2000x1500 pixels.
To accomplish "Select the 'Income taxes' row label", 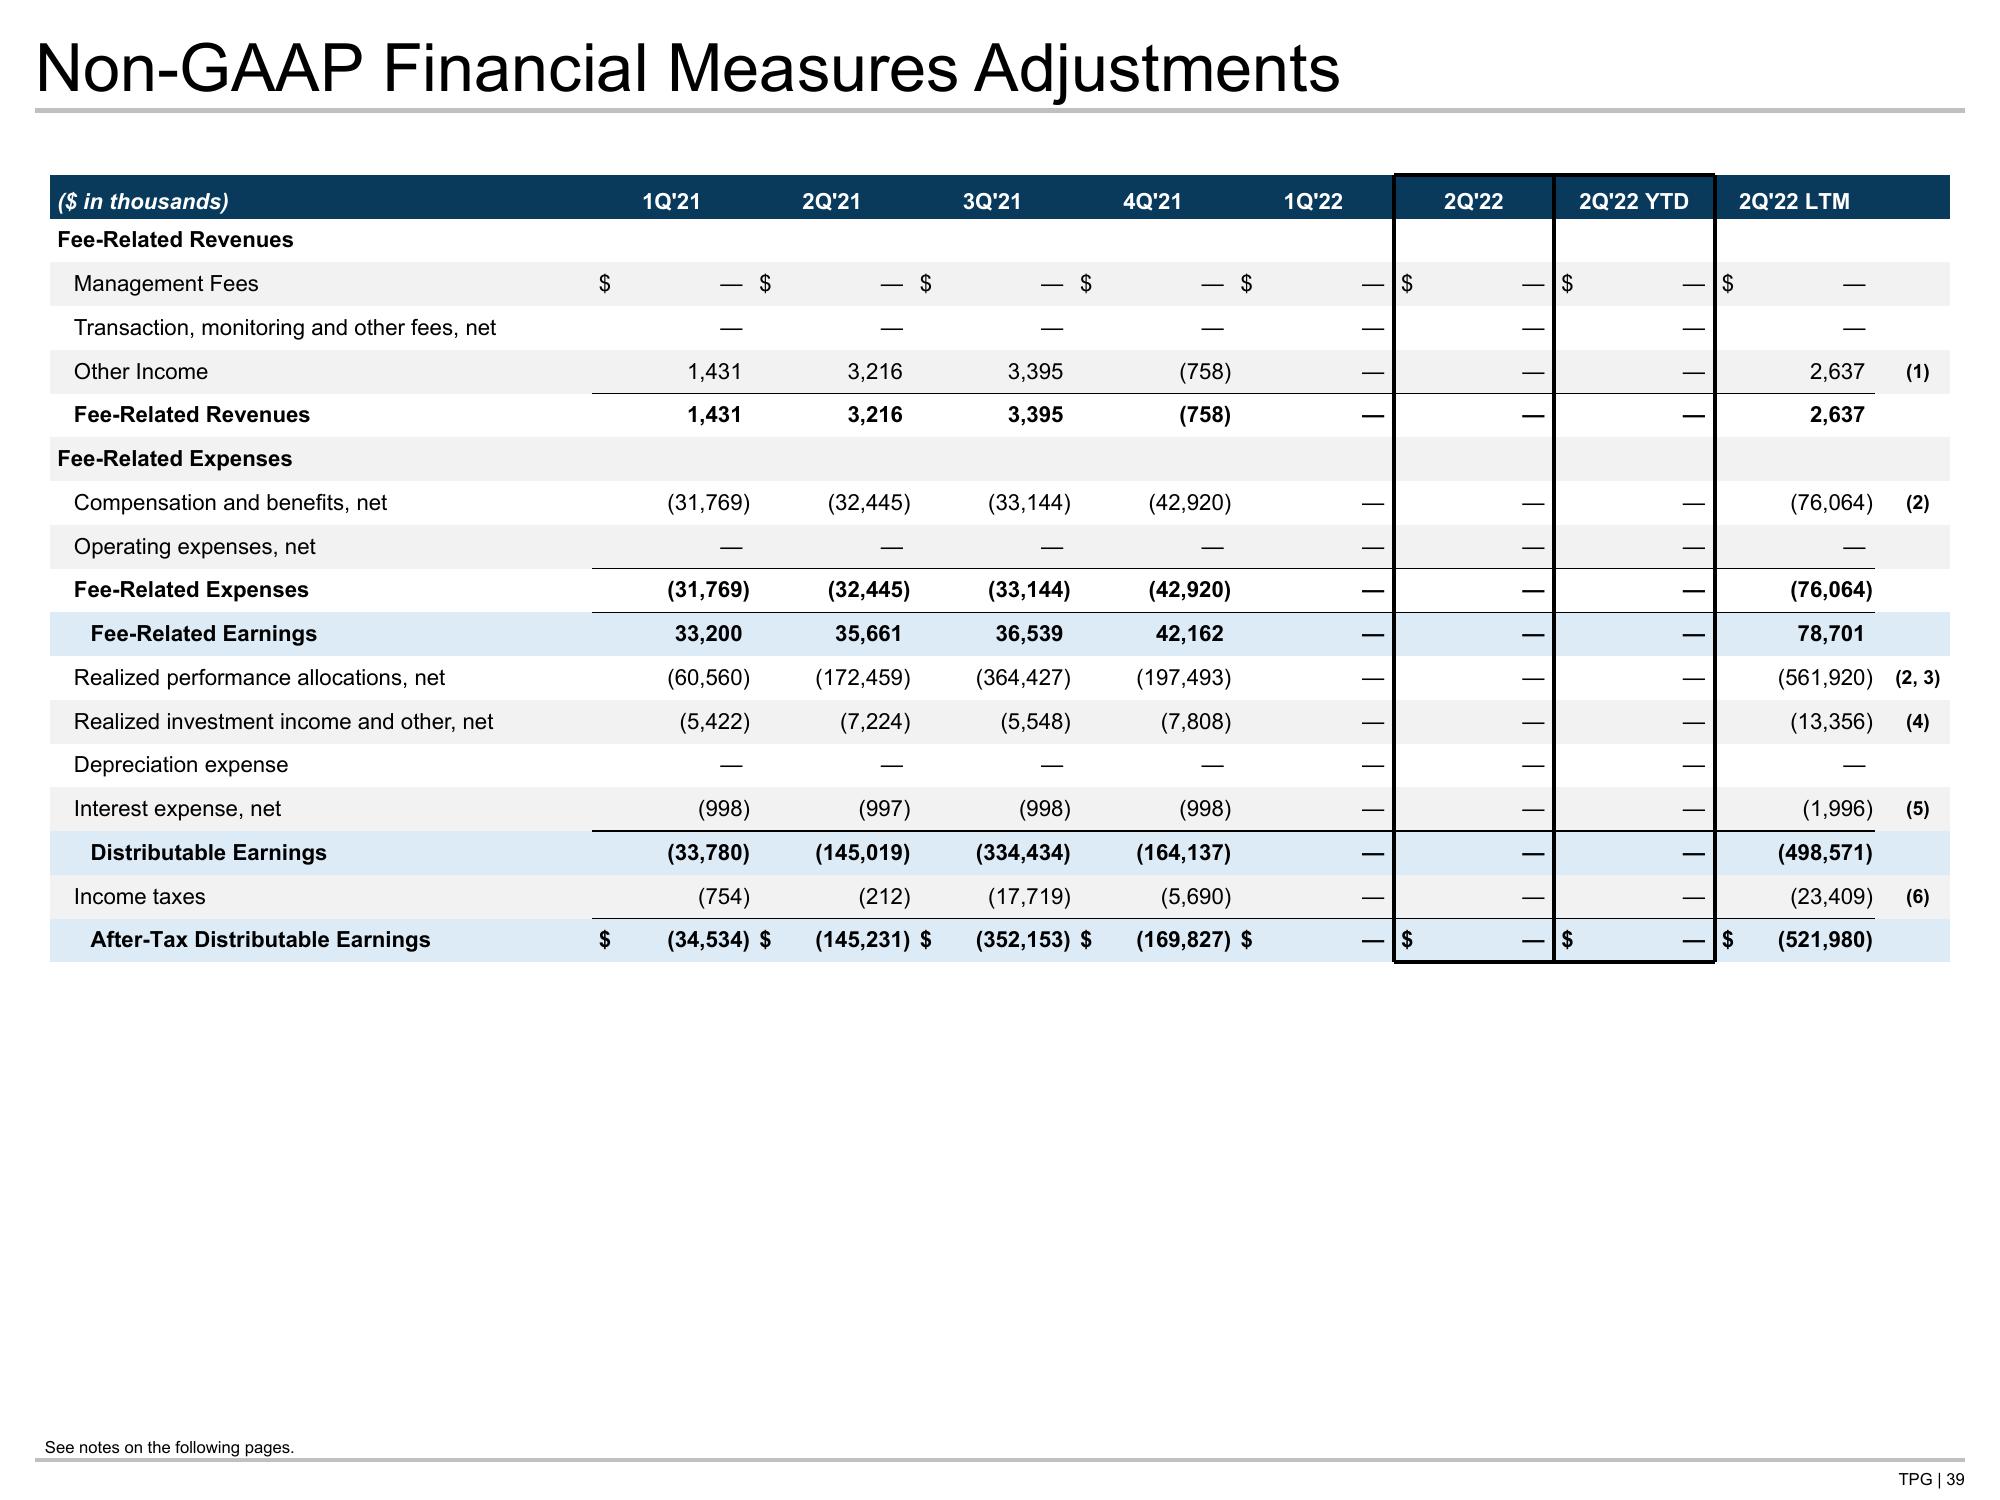I will pos(139,897).
